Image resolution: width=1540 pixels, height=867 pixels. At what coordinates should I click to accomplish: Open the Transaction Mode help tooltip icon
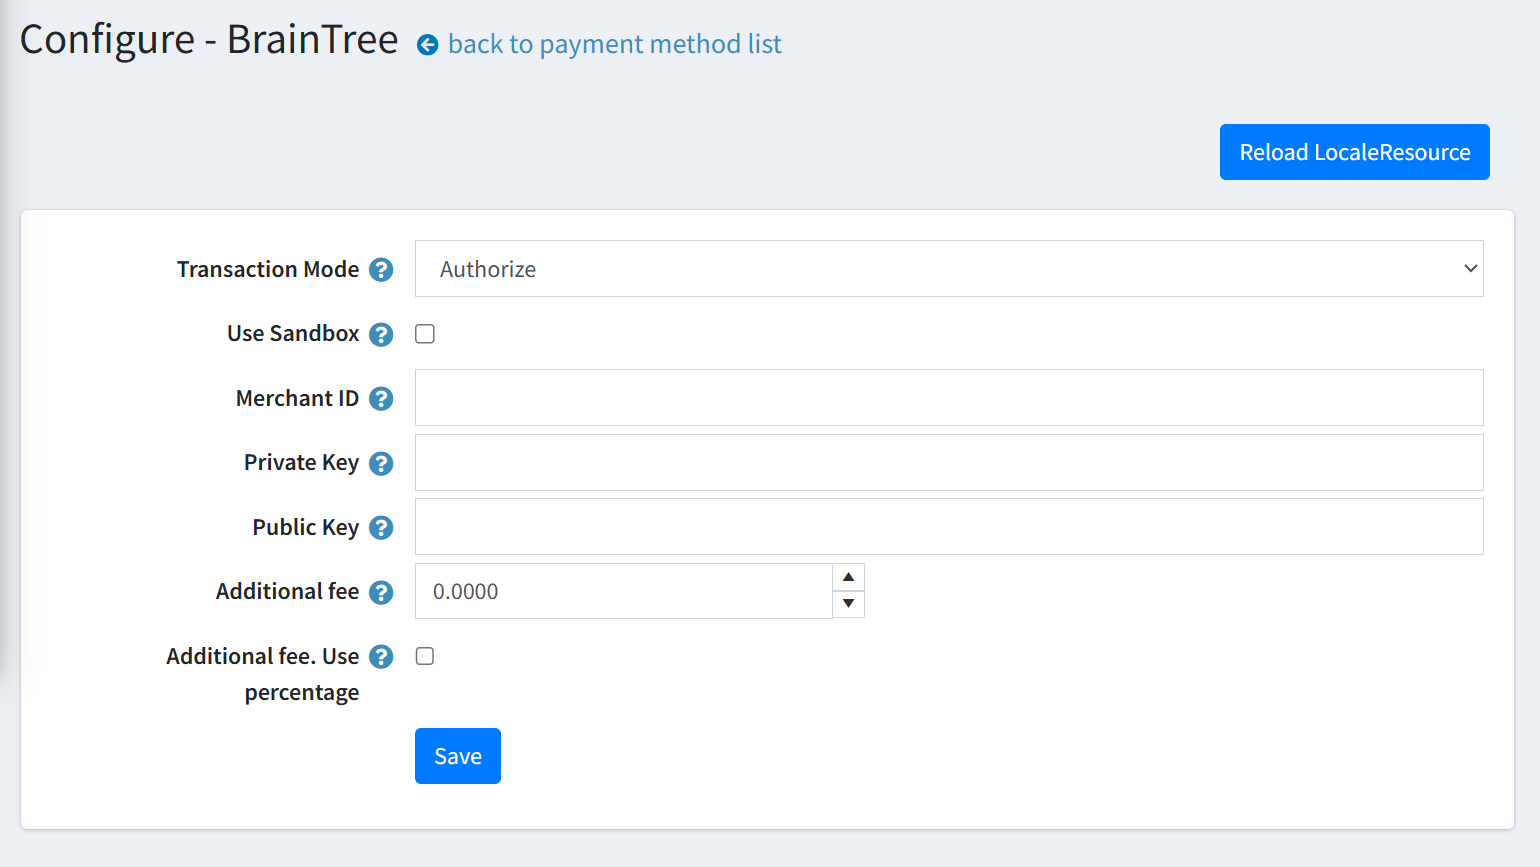(x=382, y=269)
